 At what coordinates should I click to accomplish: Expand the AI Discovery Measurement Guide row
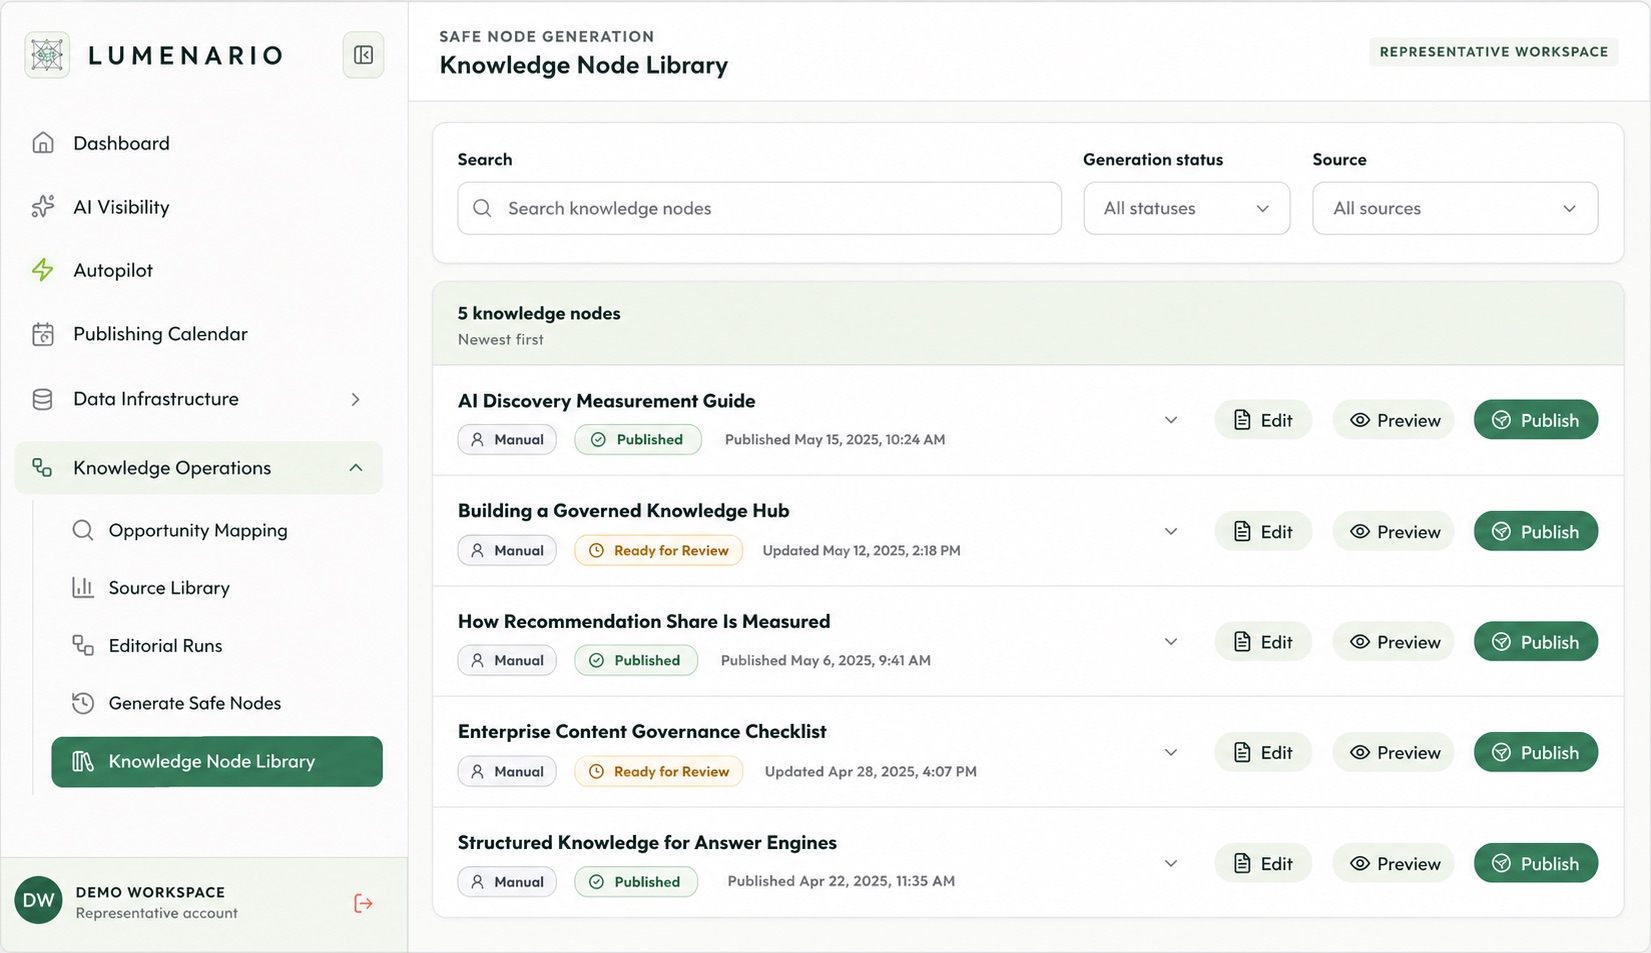coord(1171,420)
